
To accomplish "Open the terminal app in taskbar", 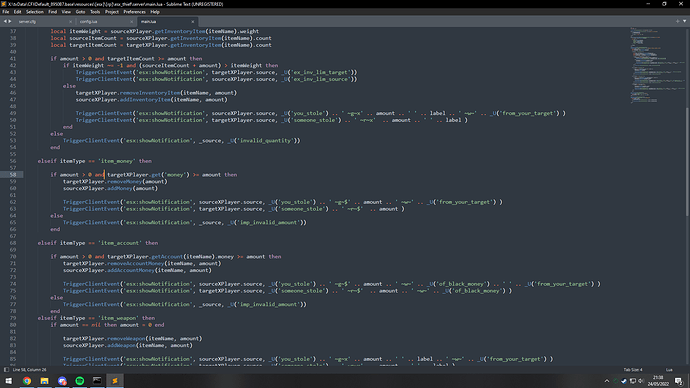I will tap(97, 381).
